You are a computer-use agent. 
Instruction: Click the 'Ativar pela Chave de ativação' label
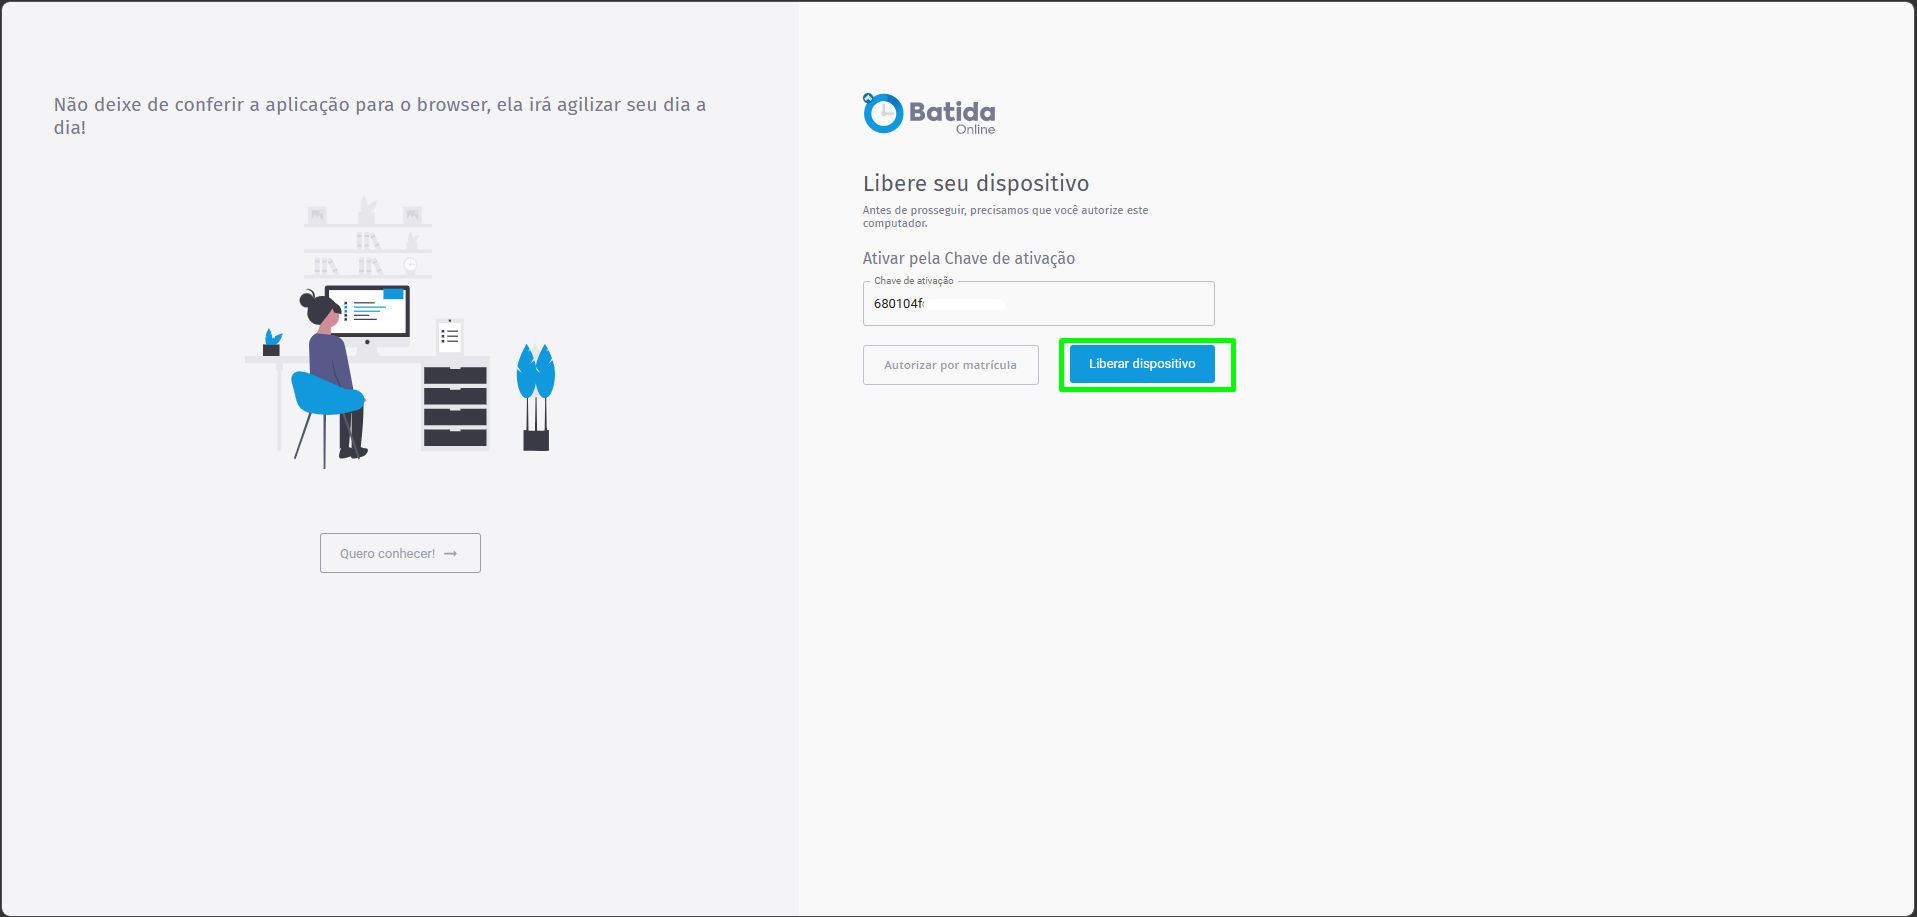[969, 258]
